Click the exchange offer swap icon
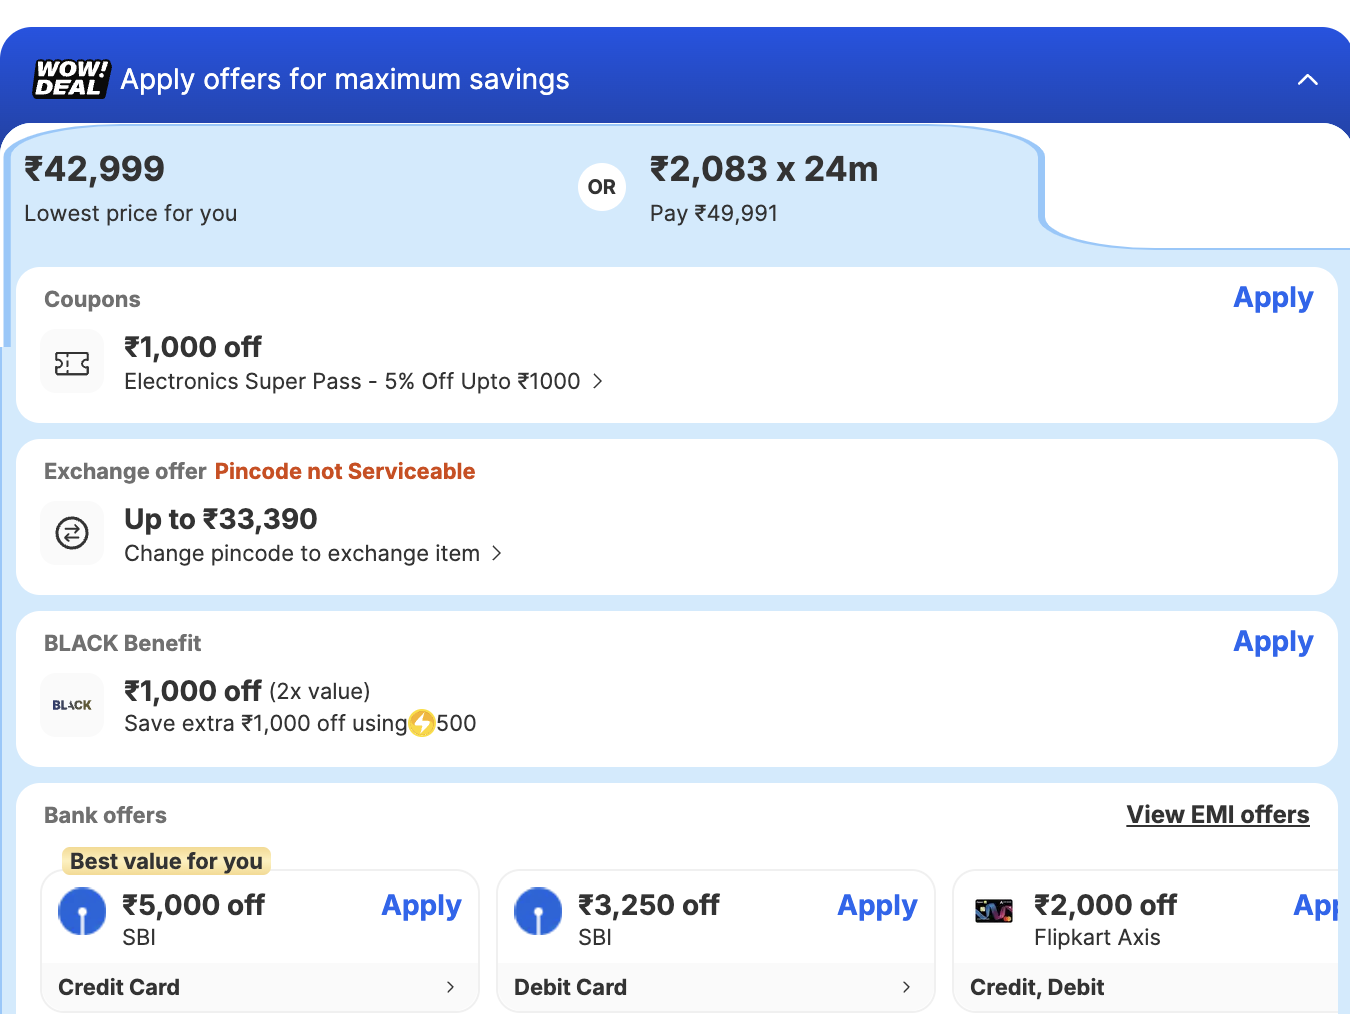 72,533
